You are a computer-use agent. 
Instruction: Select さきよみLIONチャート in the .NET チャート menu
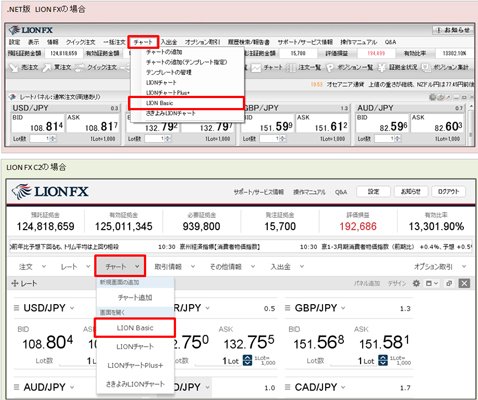pos(170,113)
